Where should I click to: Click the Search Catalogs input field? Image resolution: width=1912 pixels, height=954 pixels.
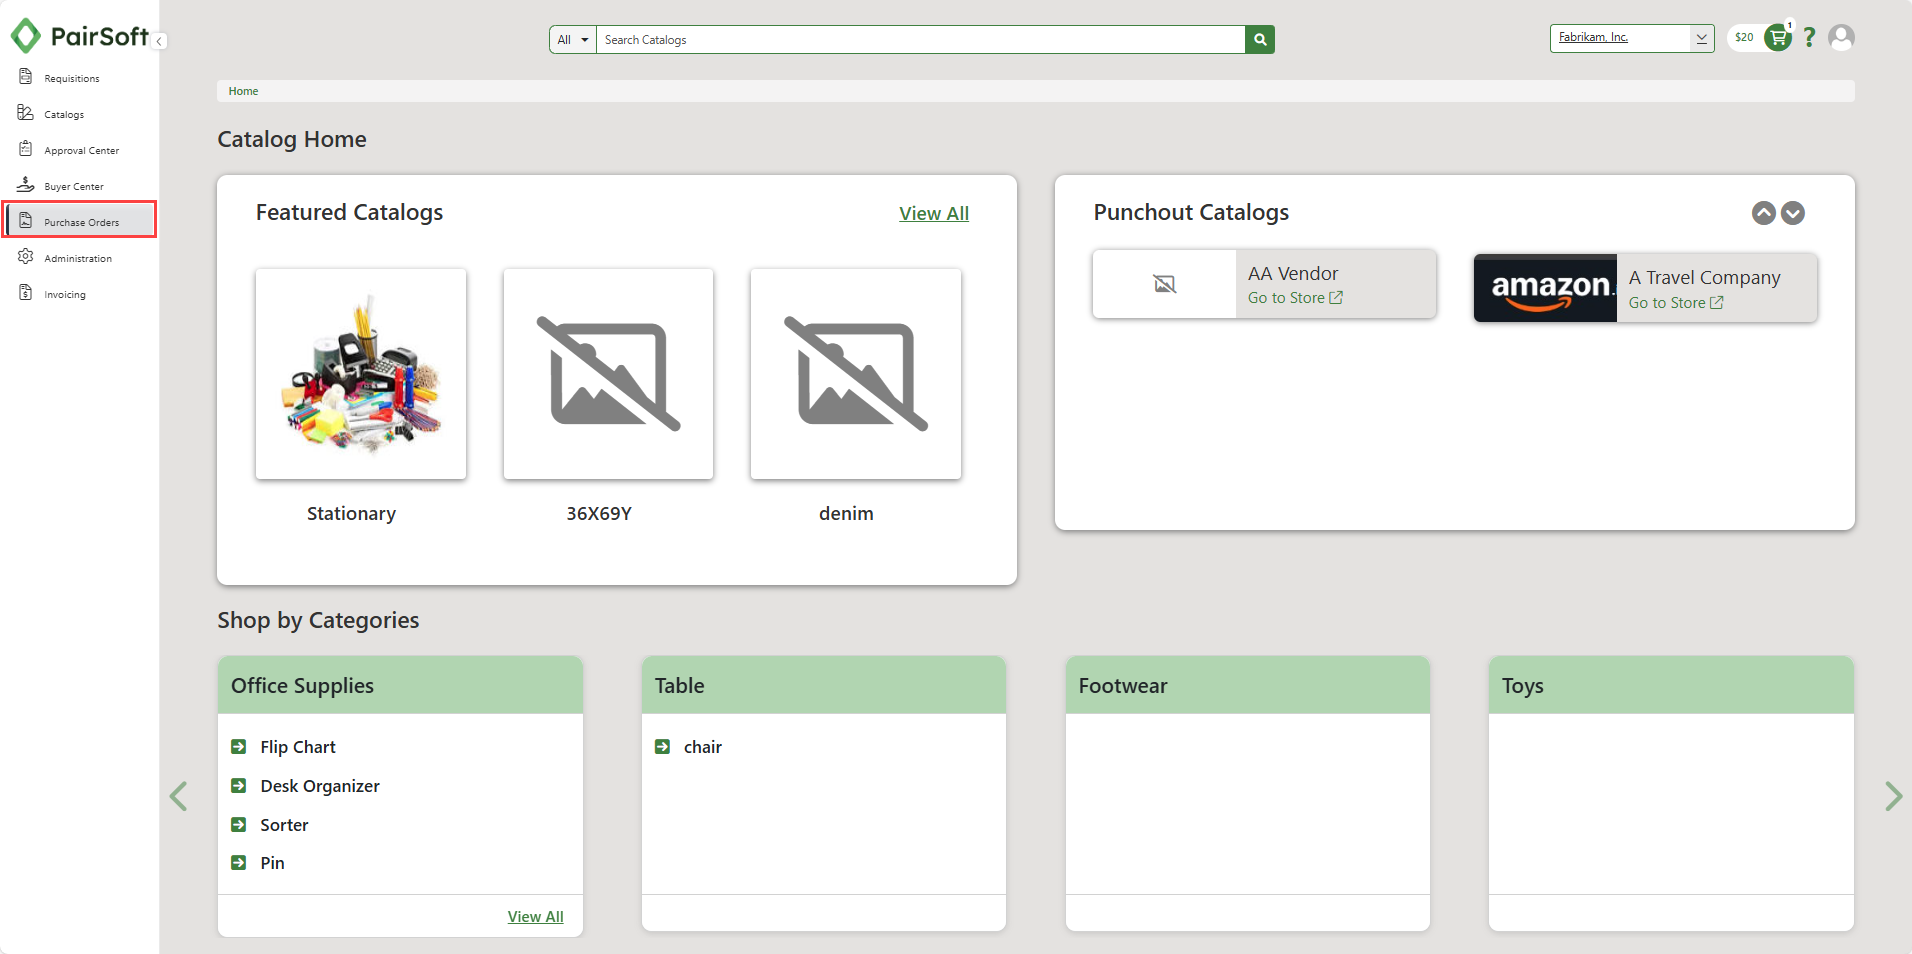pyautogui.click(x=920, y=40)
